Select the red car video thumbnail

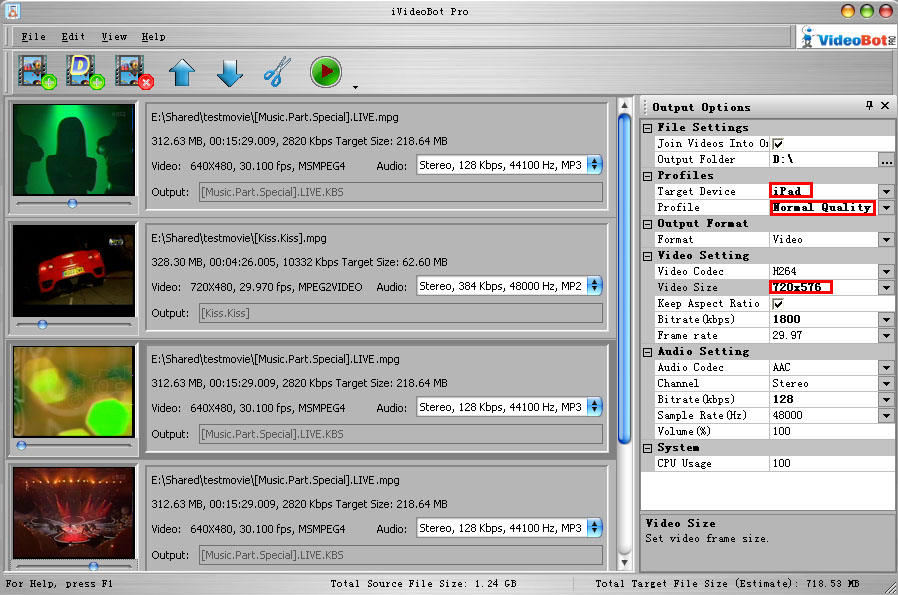74,270
